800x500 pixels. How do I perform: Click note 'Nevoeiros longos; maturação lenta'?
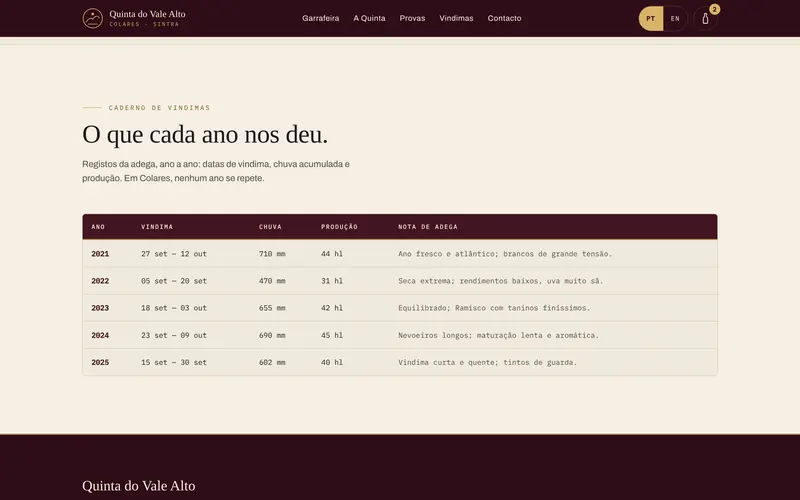click(498, 335)
